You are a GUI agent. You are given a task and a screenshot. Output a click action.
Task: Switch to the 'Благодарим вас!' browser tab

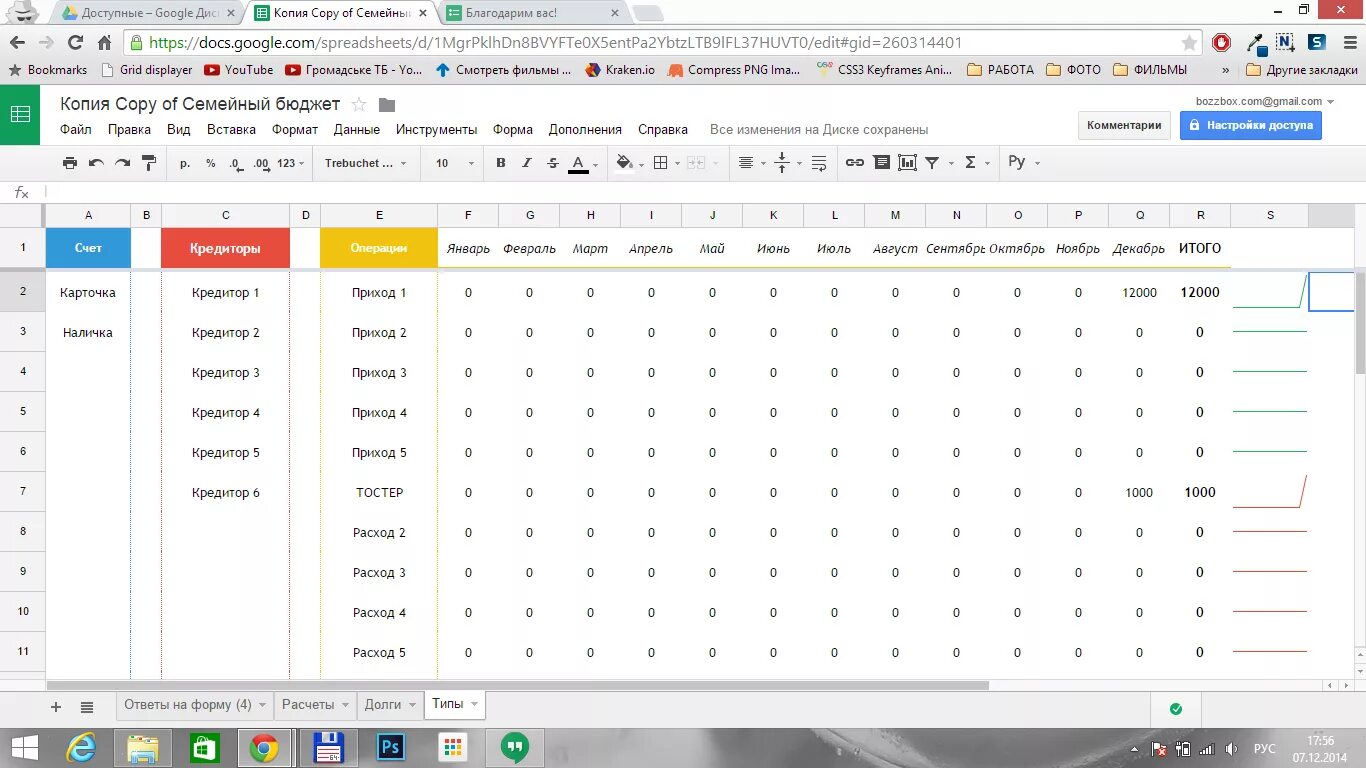(535, 13)
